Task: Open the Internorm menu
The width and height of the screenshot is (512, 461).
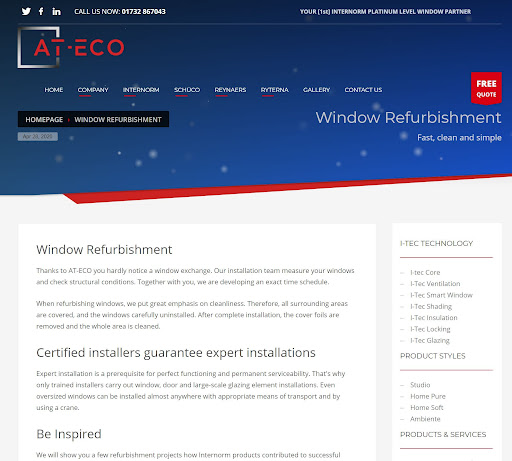Action: coord(141,90)
